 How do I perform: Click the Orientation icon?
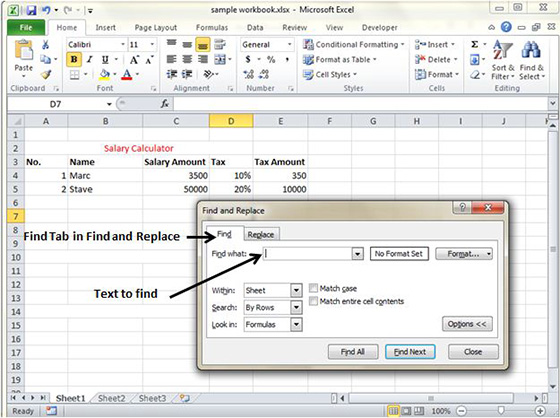(x=209, y=74)
